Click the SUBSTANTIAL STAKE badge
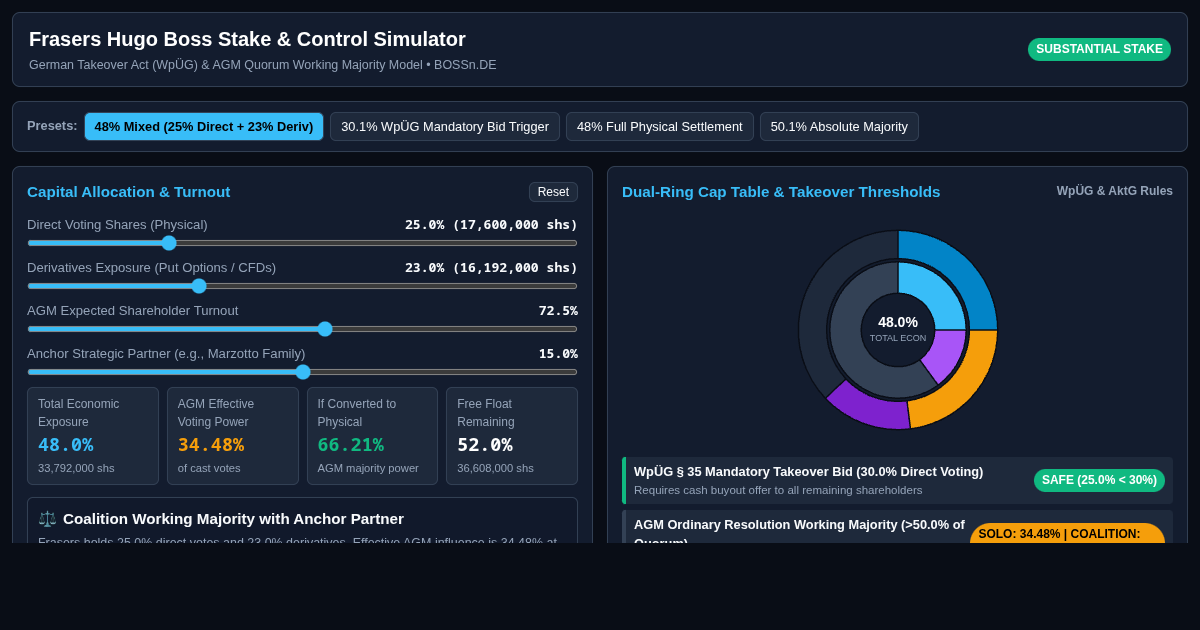Image resolution: width=1200 pixels, height=630 pixels. (1099, 49)
